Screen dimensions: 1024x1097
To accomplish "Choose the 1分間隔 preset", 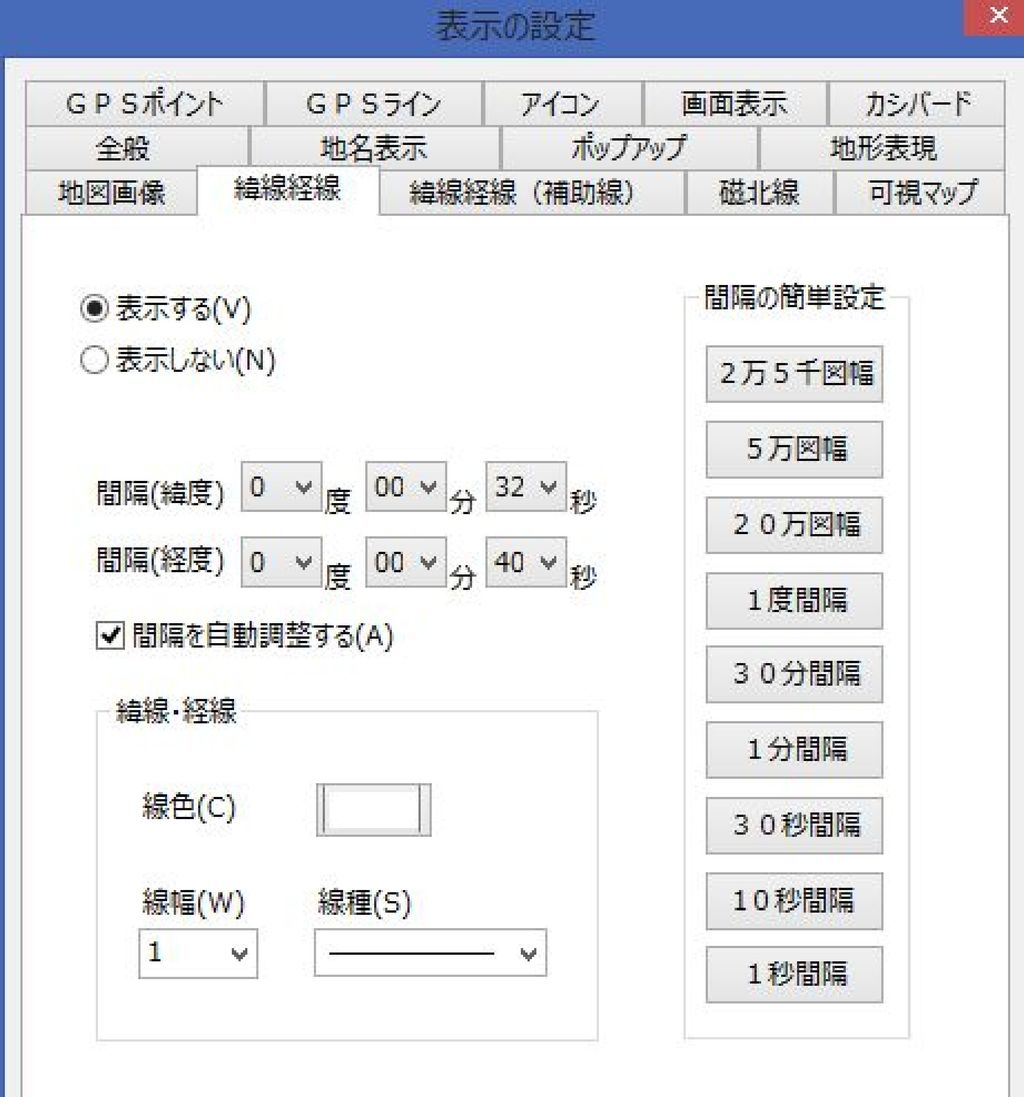I will (795, 750).
